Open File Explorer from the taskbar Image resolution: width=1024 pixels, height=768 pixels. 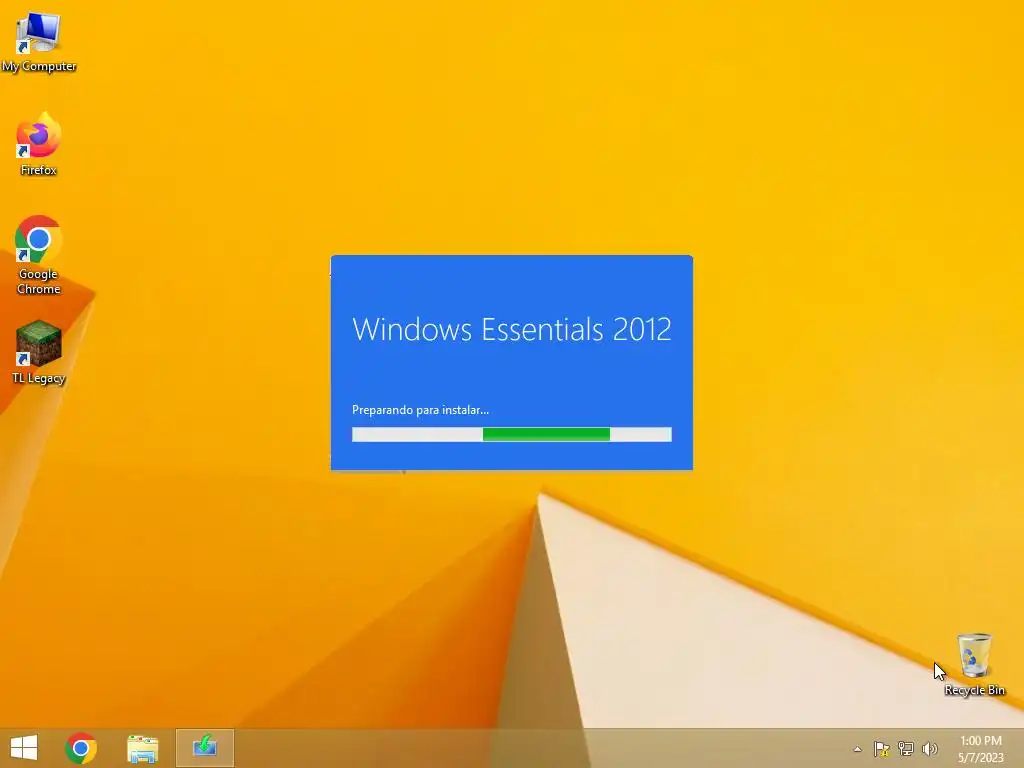tap(142, 748)
